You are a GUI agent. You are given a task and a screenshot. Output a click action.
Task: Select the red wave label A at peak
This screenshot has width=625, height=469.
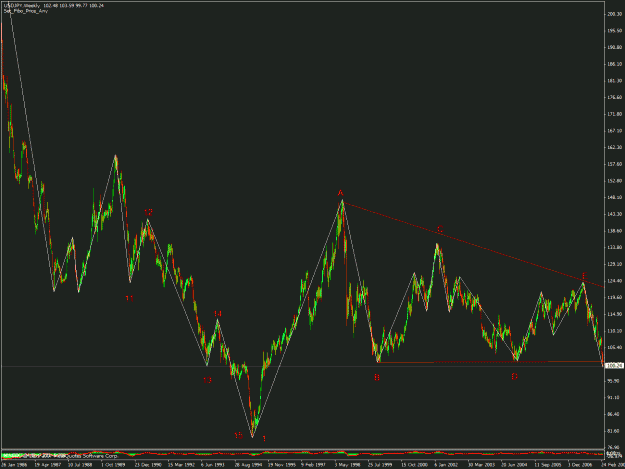click(x=340, y=193)
